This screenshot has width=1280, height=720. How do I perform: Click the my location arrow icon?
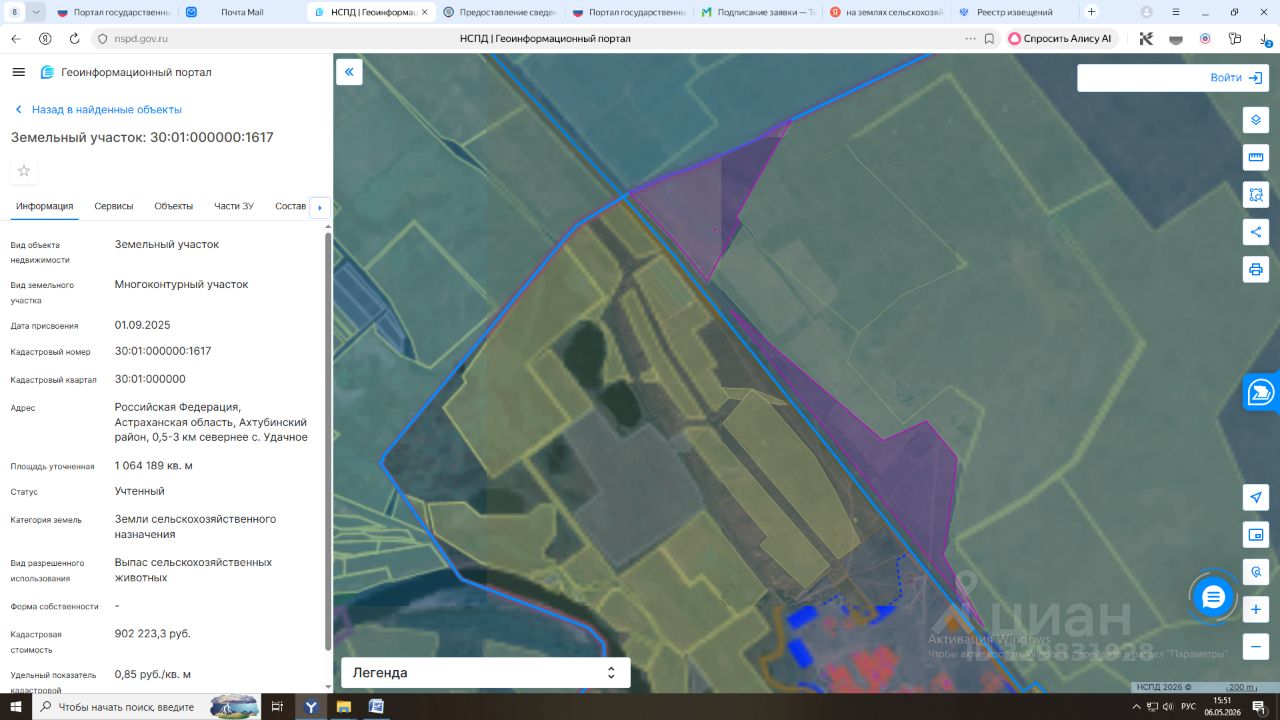[1256, 498]
